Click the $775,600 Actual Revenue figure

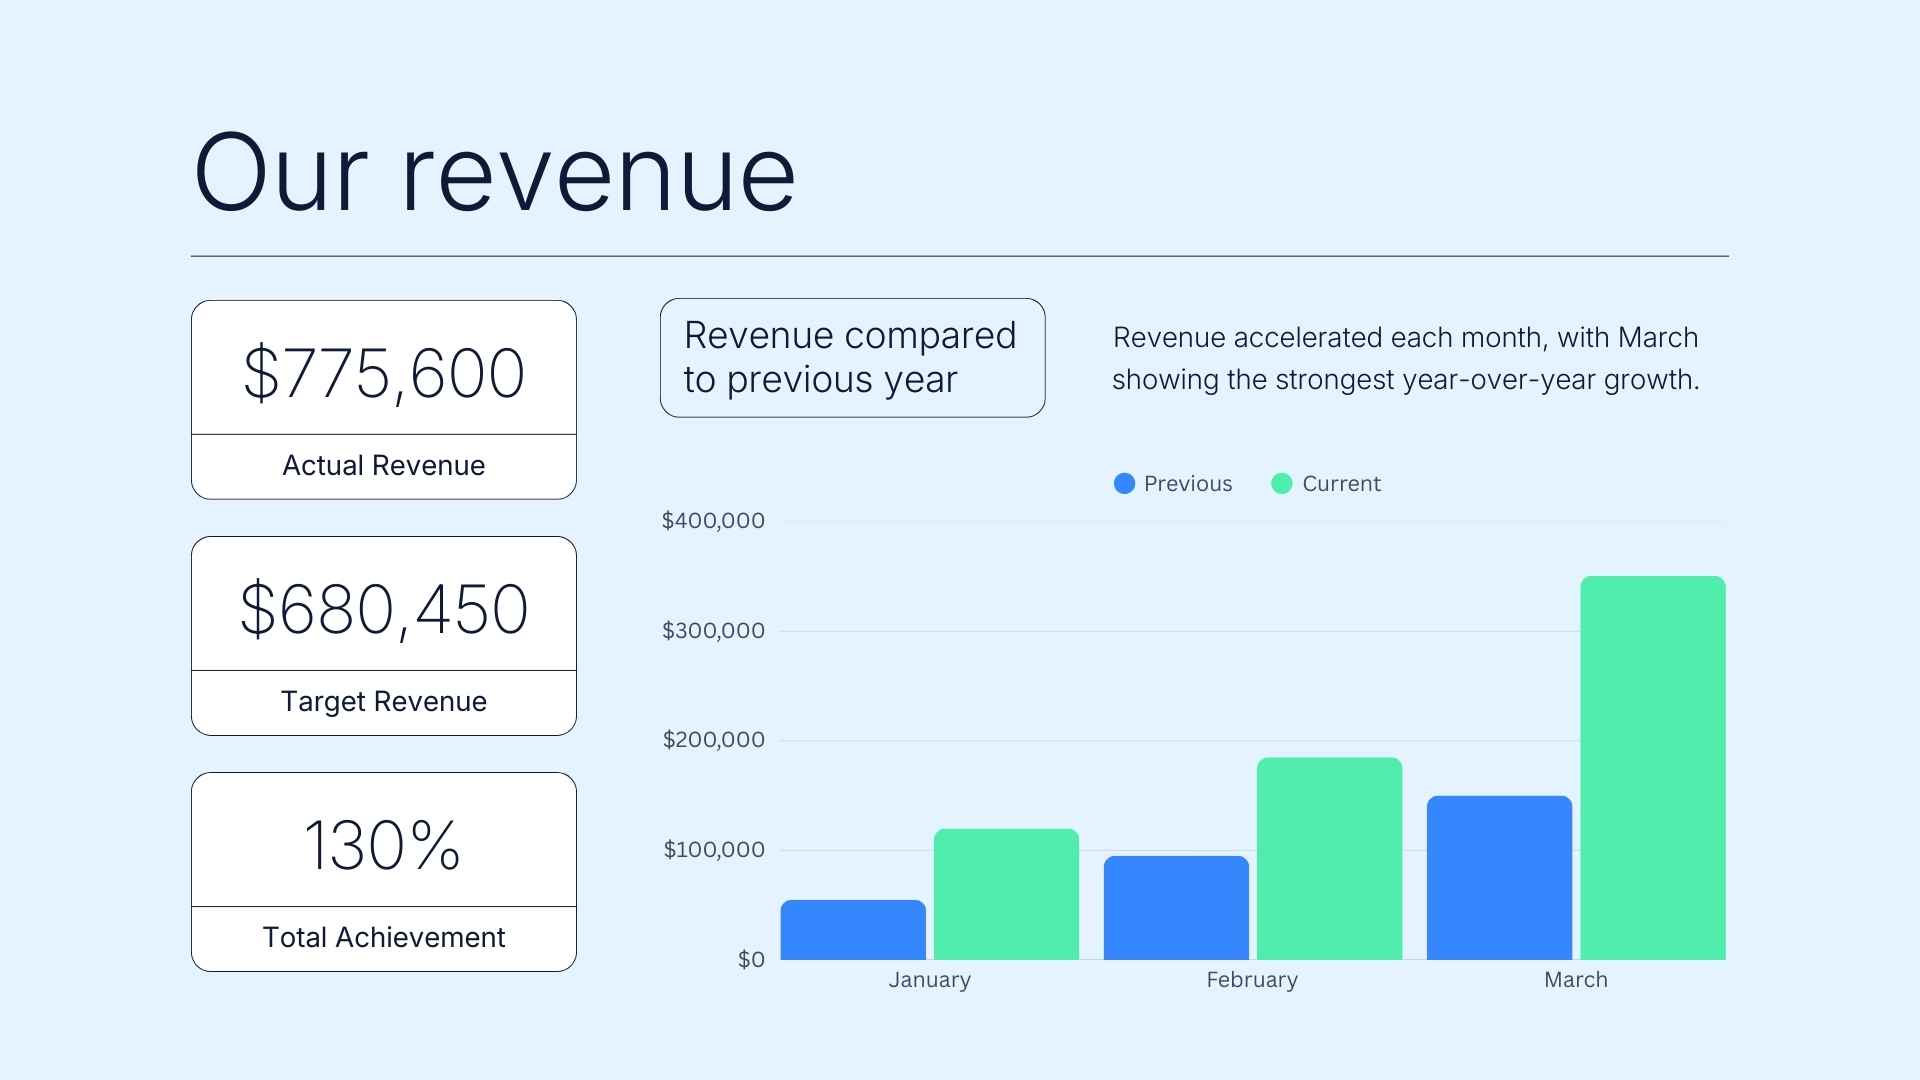click(x=383, y=372)
